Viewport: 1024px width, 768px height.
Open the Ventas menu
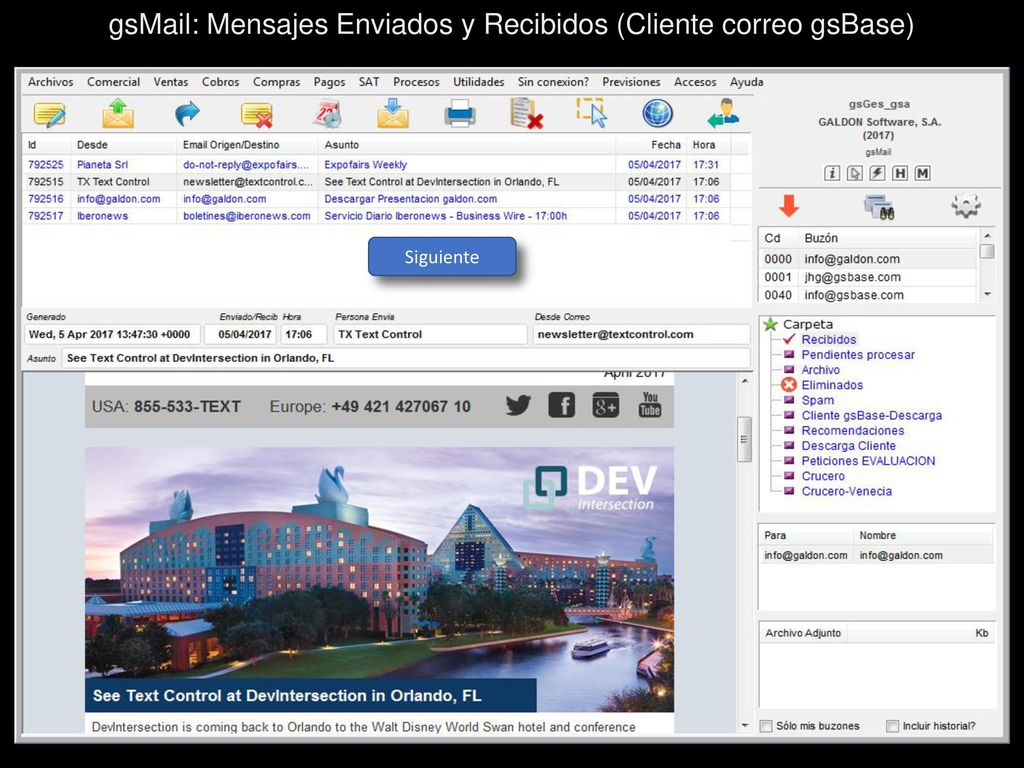(170, 82)
